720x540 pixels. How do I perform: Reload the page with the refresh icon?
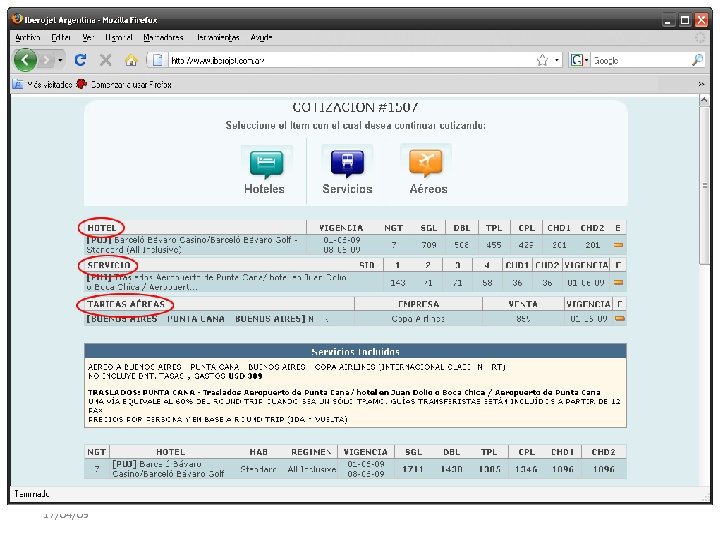80,60
